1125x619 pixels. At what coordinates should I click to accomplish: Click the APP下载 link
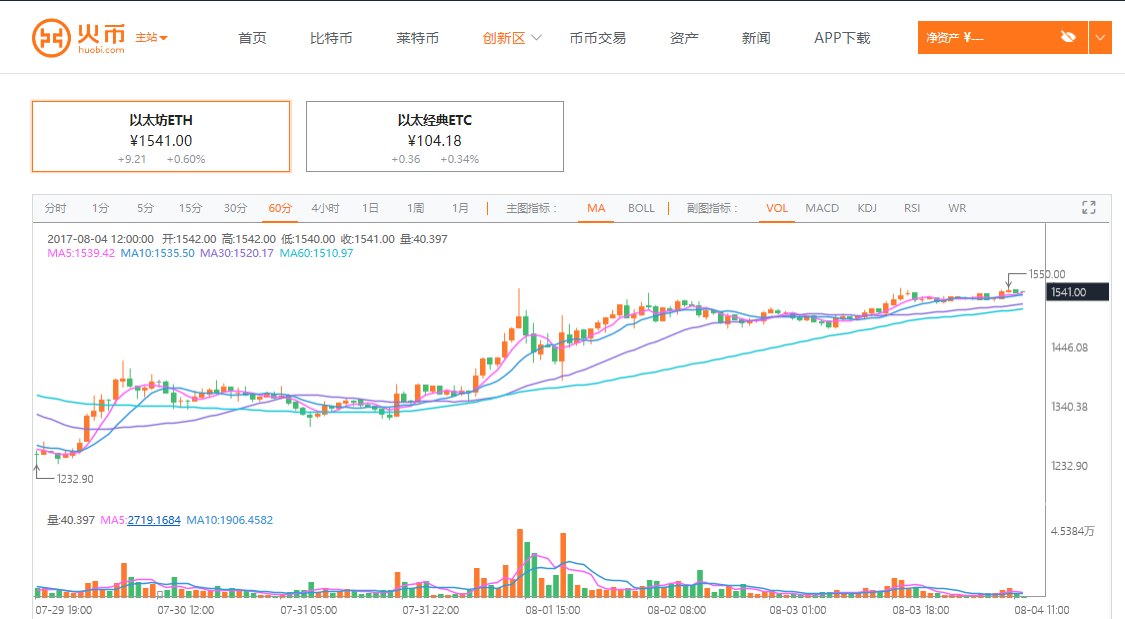coord(842,38)
